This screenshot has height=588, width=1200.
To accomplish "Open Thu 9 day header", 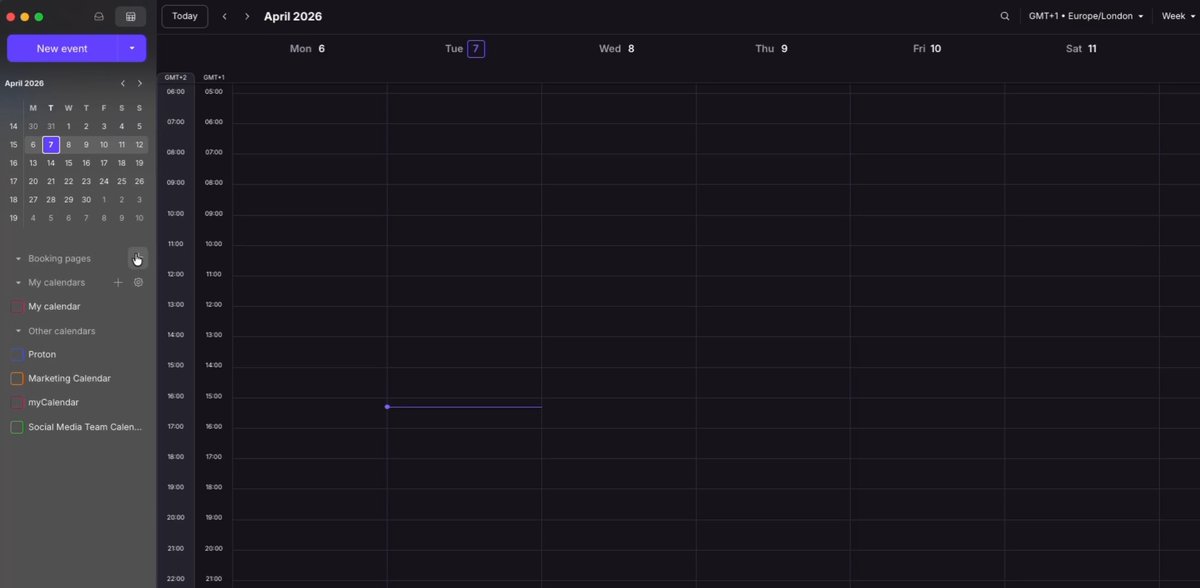I will (x=771, y=48).
